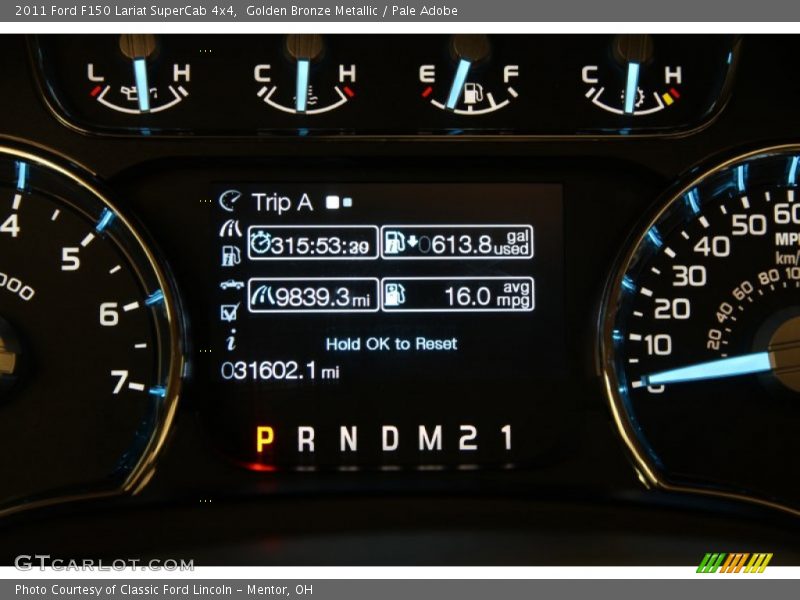Viewport: 800px width, 600px height.
Task: Open the Trip A label to switch trips
Action: pyautogui.click(x=281, y=201)
